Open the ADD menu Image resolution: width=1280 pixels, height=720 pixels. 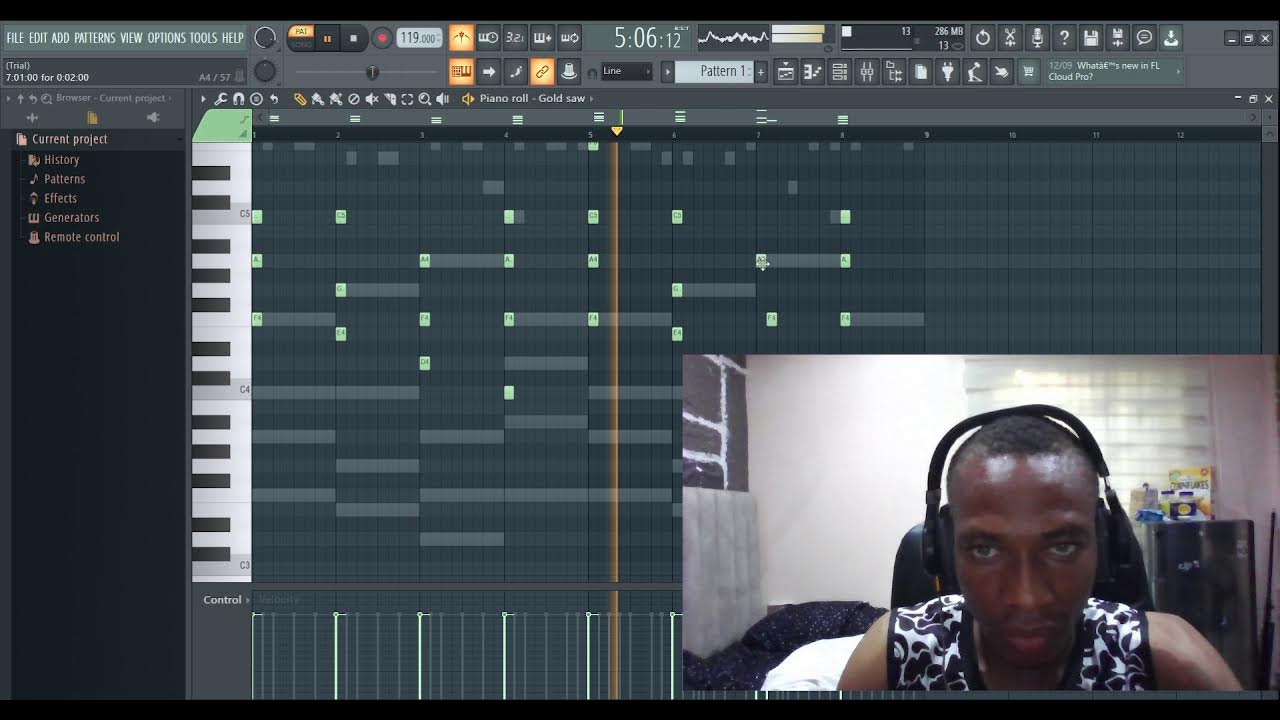point(61,38)
